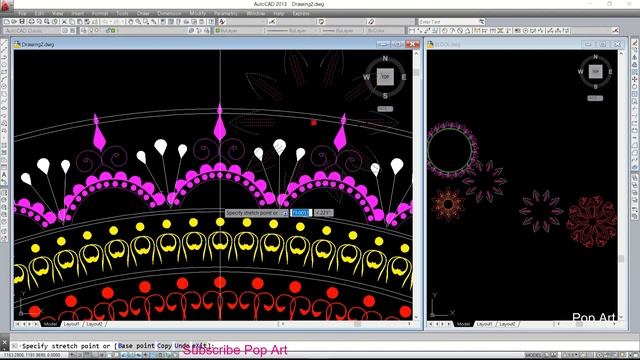Select the Move tool in Modify toolbar
Image resolution: width=640 pixels, height=360 pixels.
(x=635, y=80)
